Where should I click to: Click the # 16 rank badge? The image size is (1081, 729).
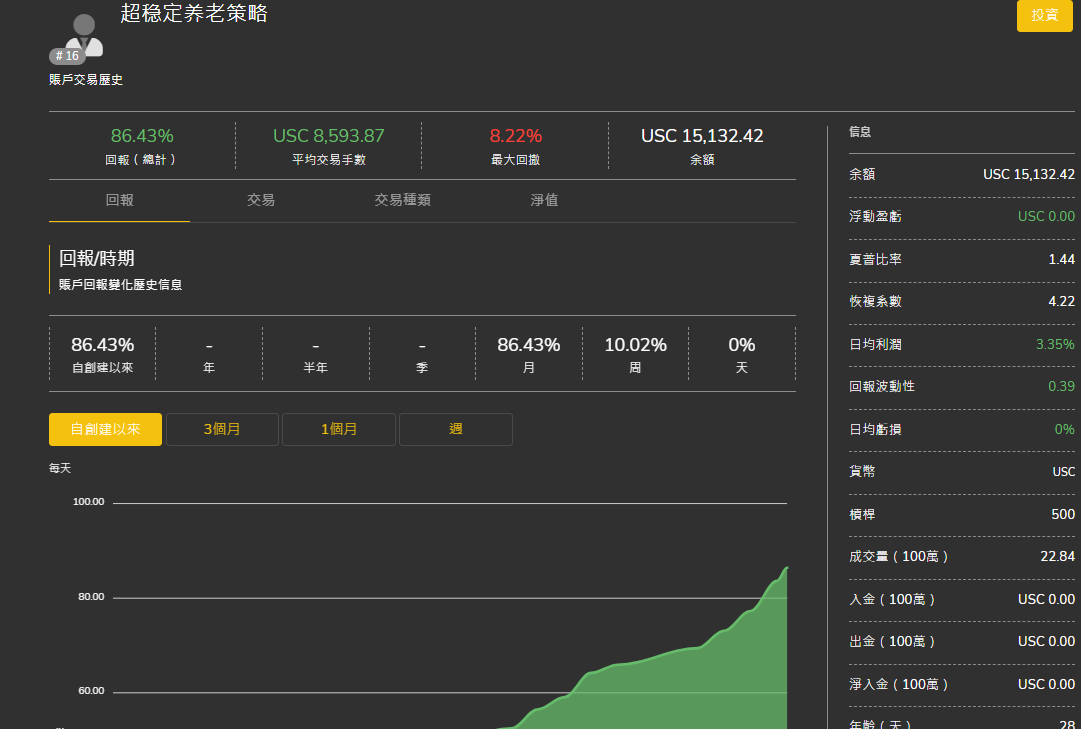[x=68, y=56]
